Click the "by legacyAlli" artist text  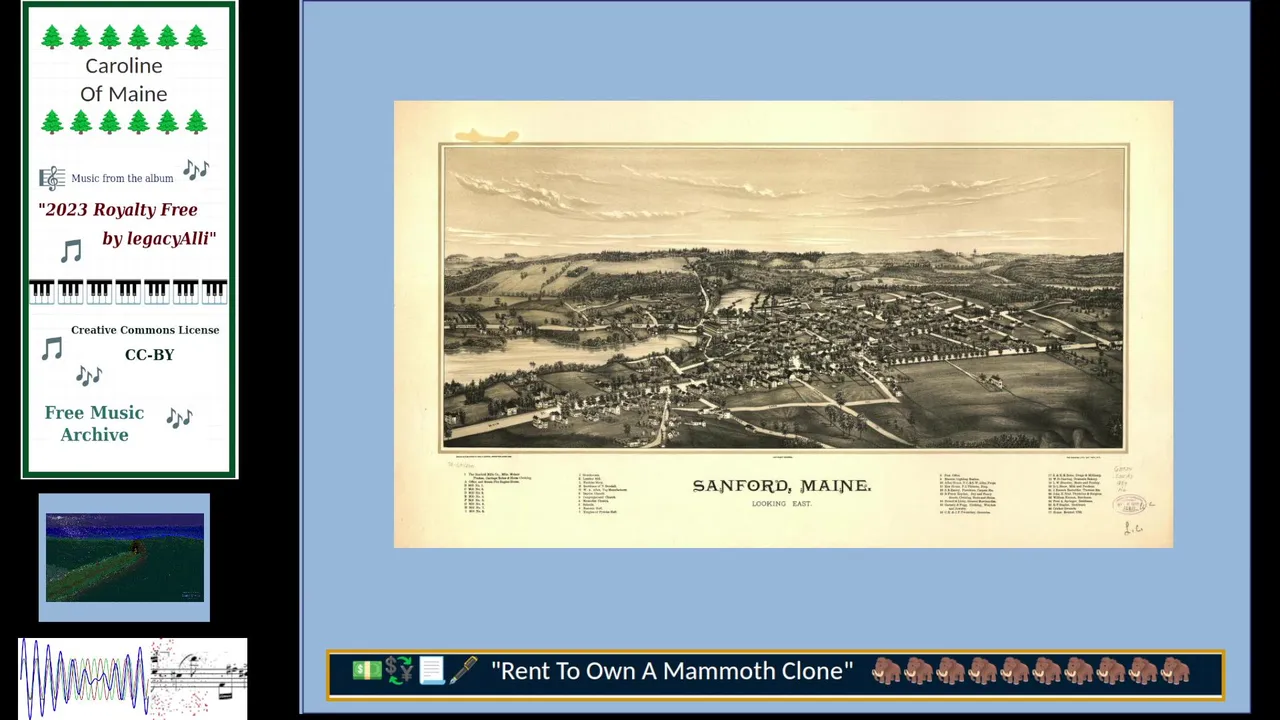pos(159,238)
